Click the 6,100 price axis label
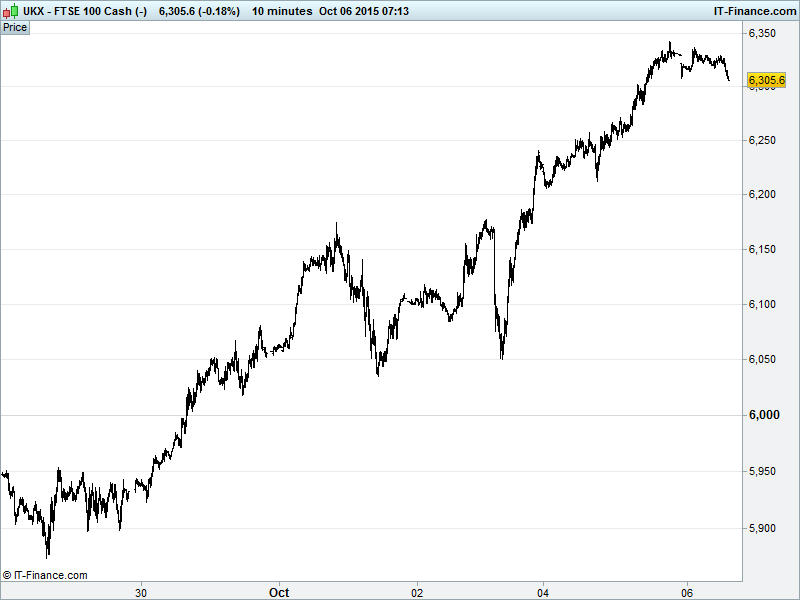Viewport: 800px width, 600px height. pos(763,304)
